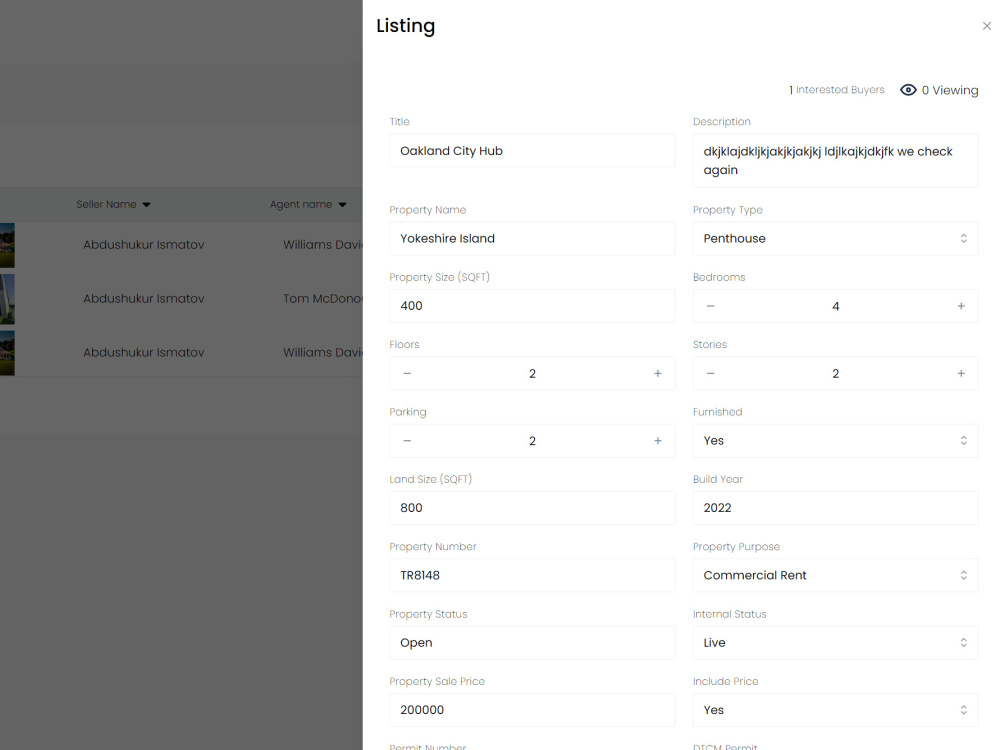This screenshot has width=1000, height=750.
Task: Select third row Abdushukur Ismatov
Action: 143,353
